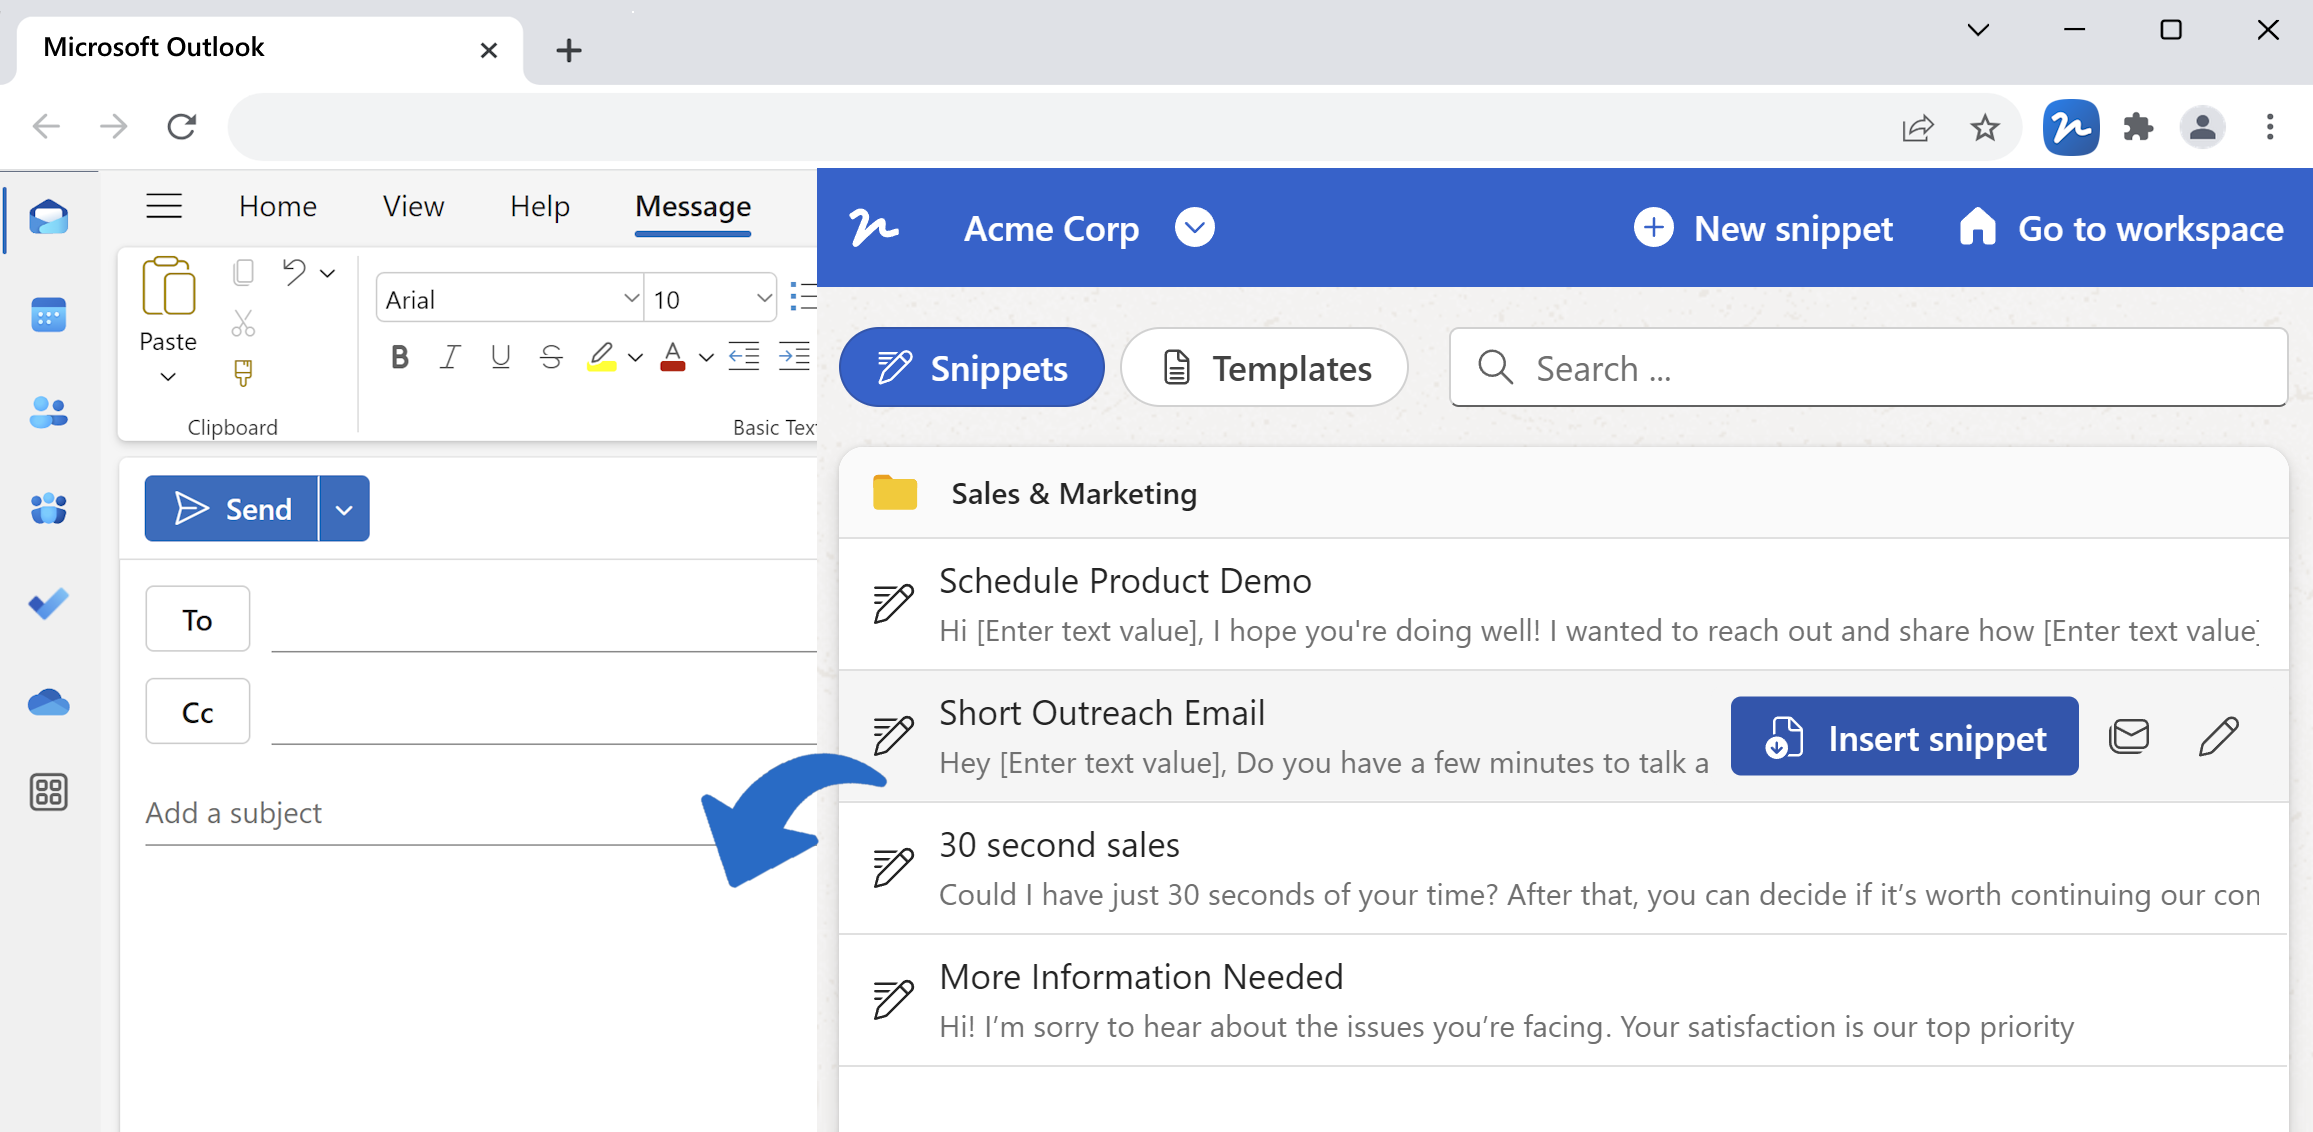Select the More Information Needed snippet
Screen dimensions: 2313x1132
click(1564, 1001)
